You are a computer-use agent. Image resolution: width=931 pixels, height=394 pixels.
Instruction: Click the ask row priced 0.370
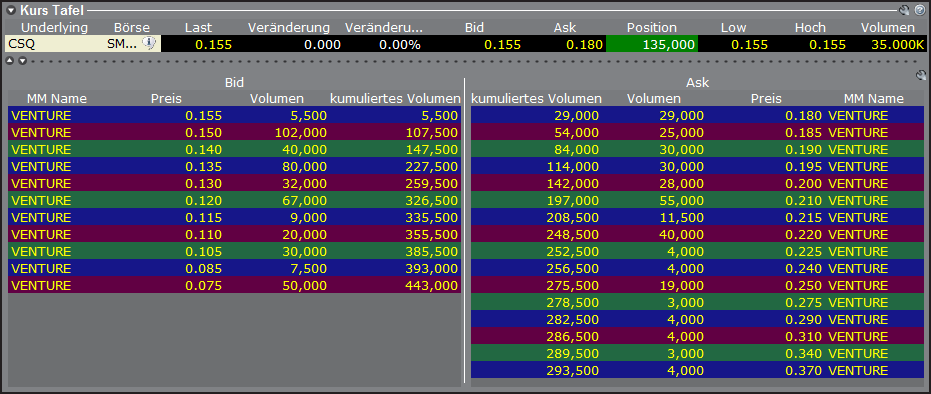tap(698, 371)
